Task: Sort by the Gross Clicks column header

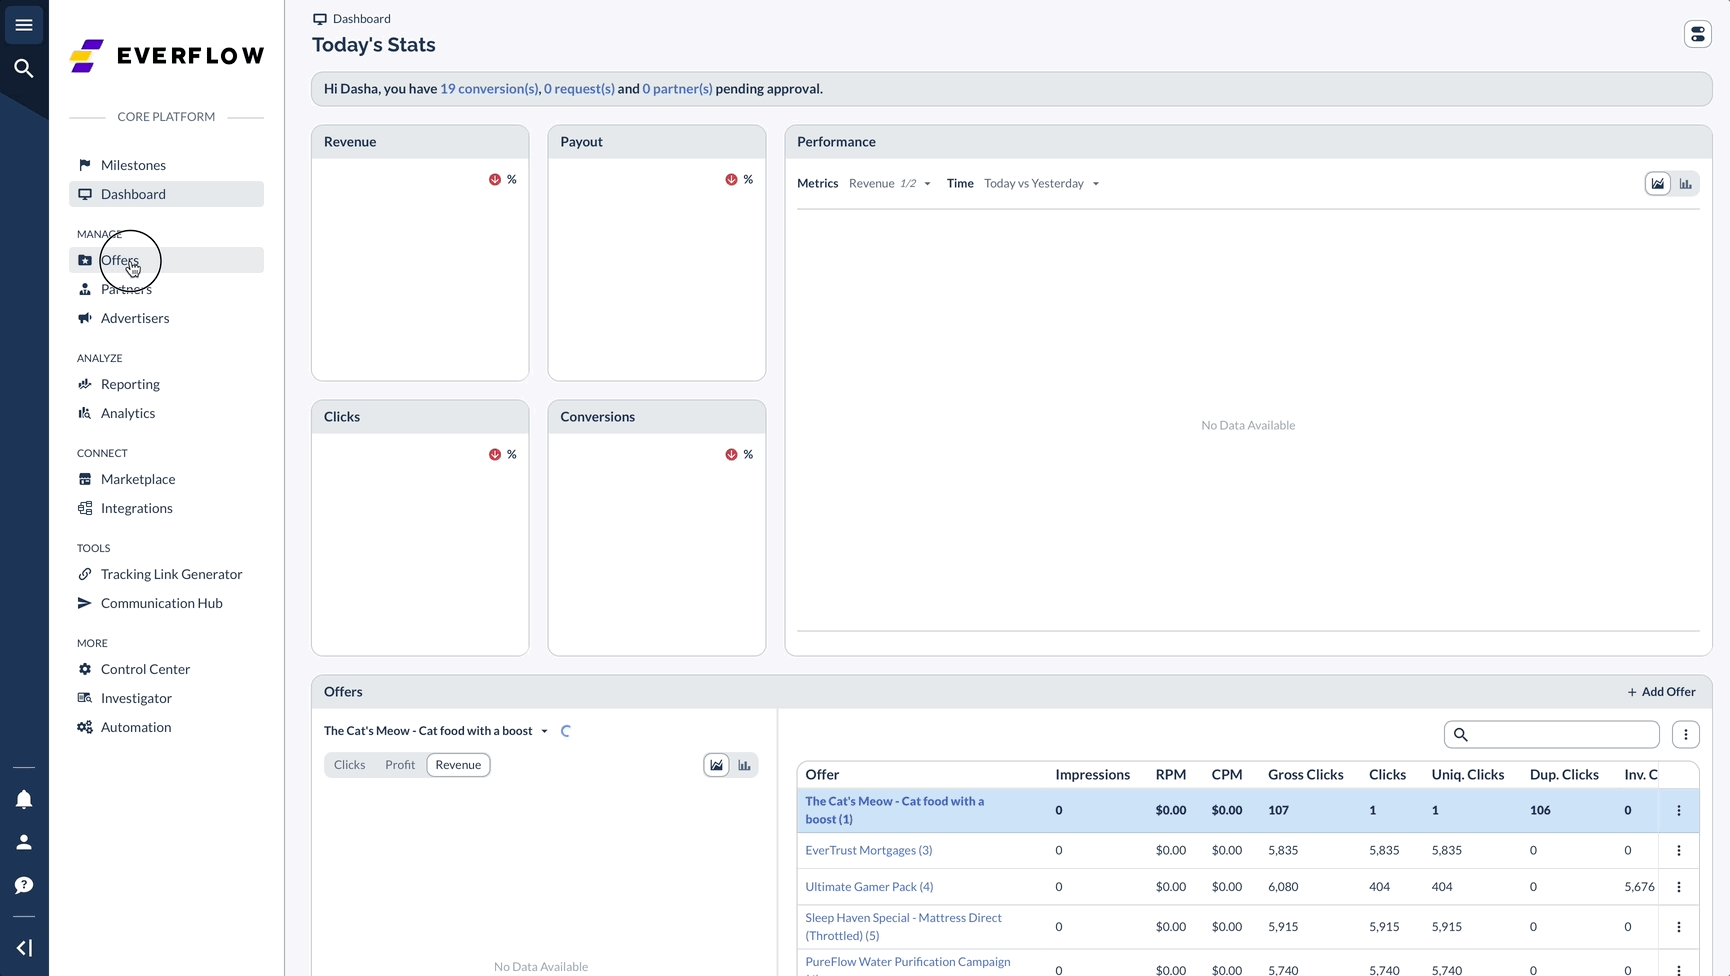Action: pyautogui.click(x=1305, y=775)
